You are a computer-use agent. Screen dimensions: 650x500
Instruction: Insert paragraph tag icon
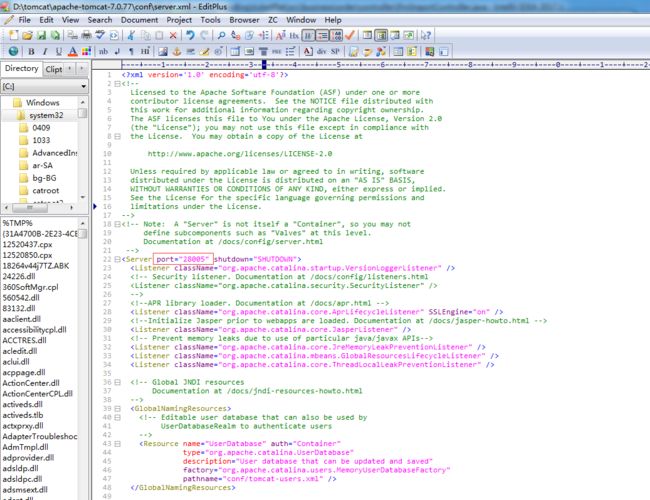coord(131,51)
